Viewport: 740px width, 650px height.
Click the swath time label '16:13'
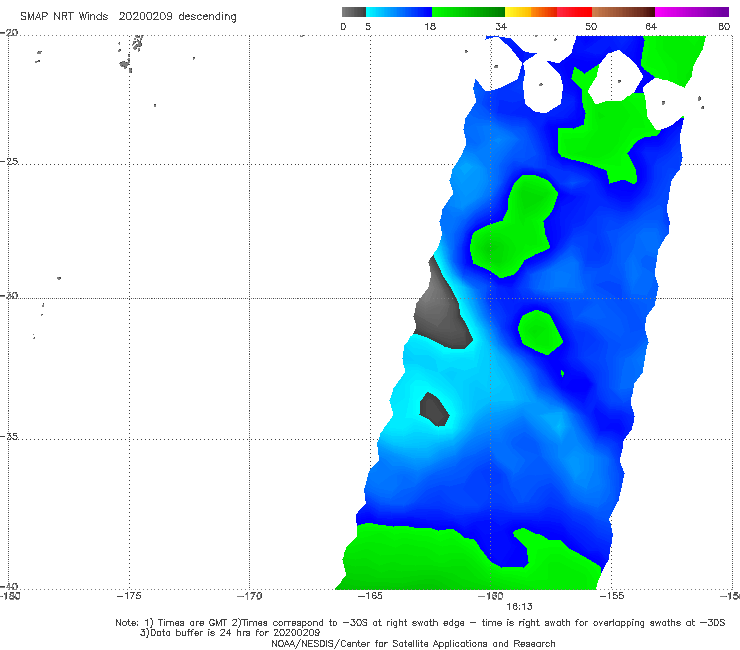[x=519, y=607]
